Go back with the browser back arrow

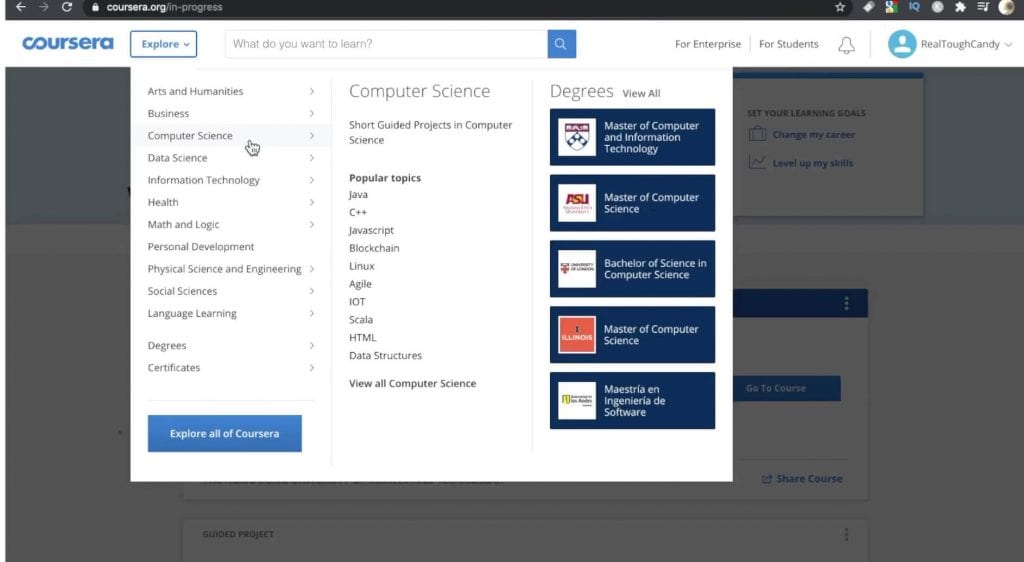point(21,7)
